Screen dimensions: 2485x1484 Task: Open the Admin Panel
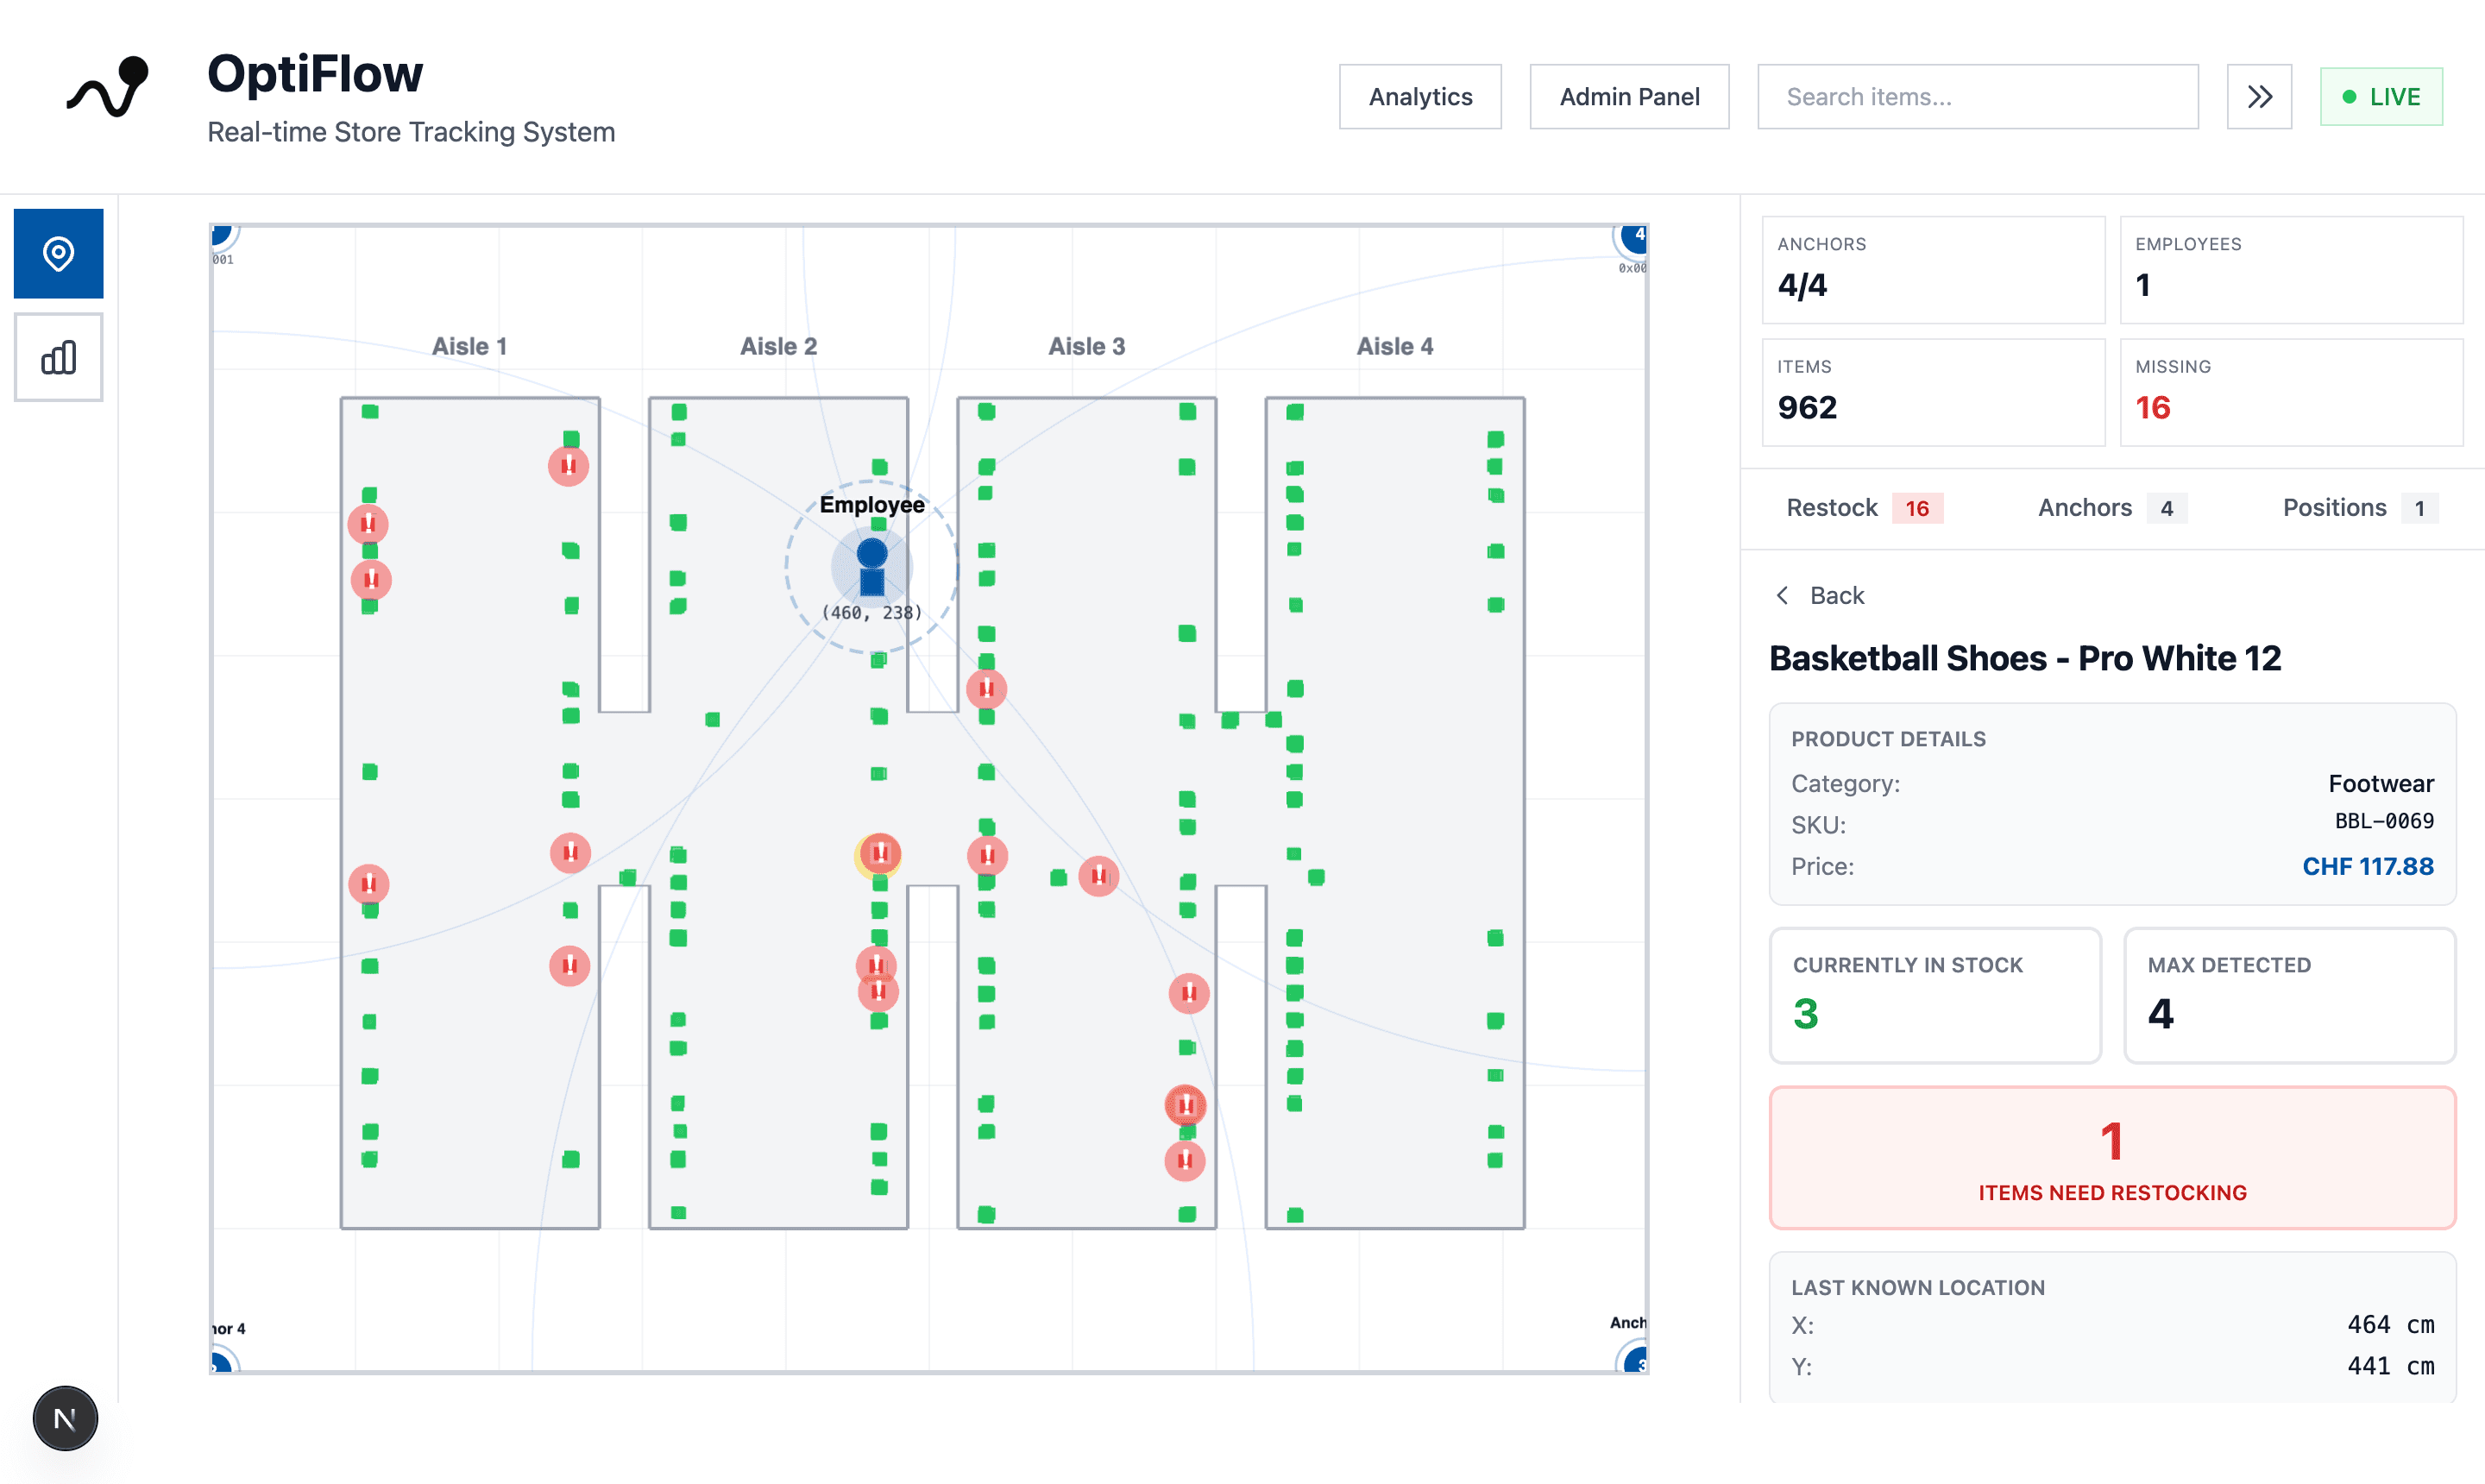[x=1629, y=96]
